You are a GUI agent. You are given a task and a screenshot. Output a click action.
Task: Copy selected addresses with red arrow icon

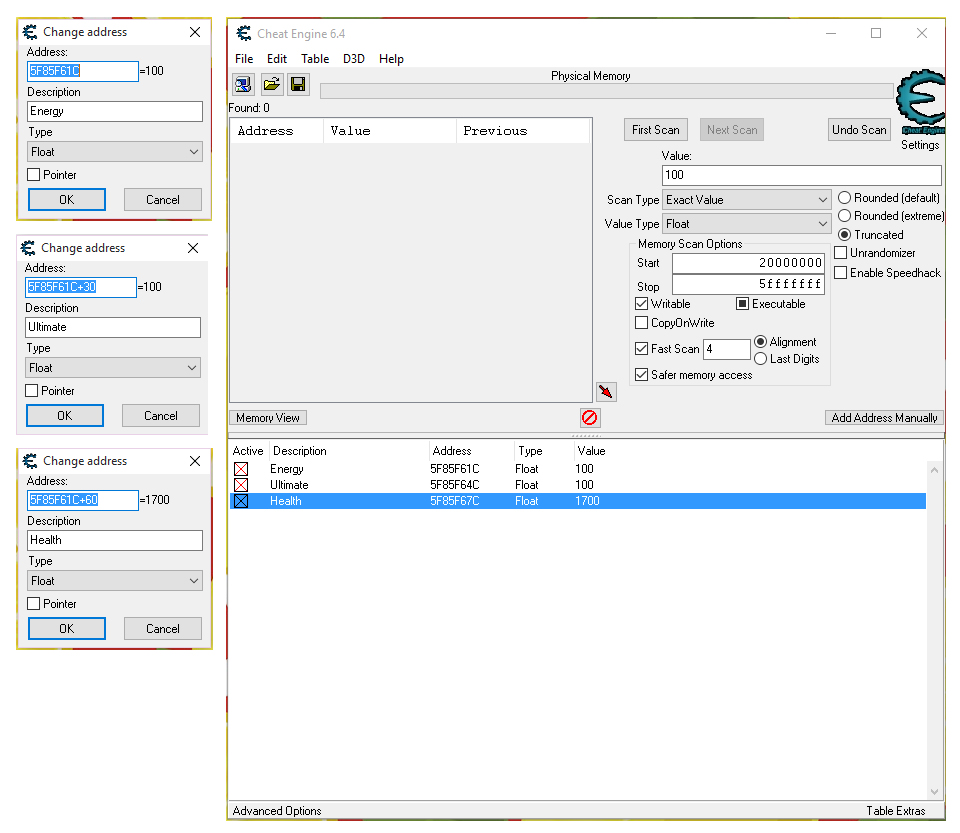[606, 392]
